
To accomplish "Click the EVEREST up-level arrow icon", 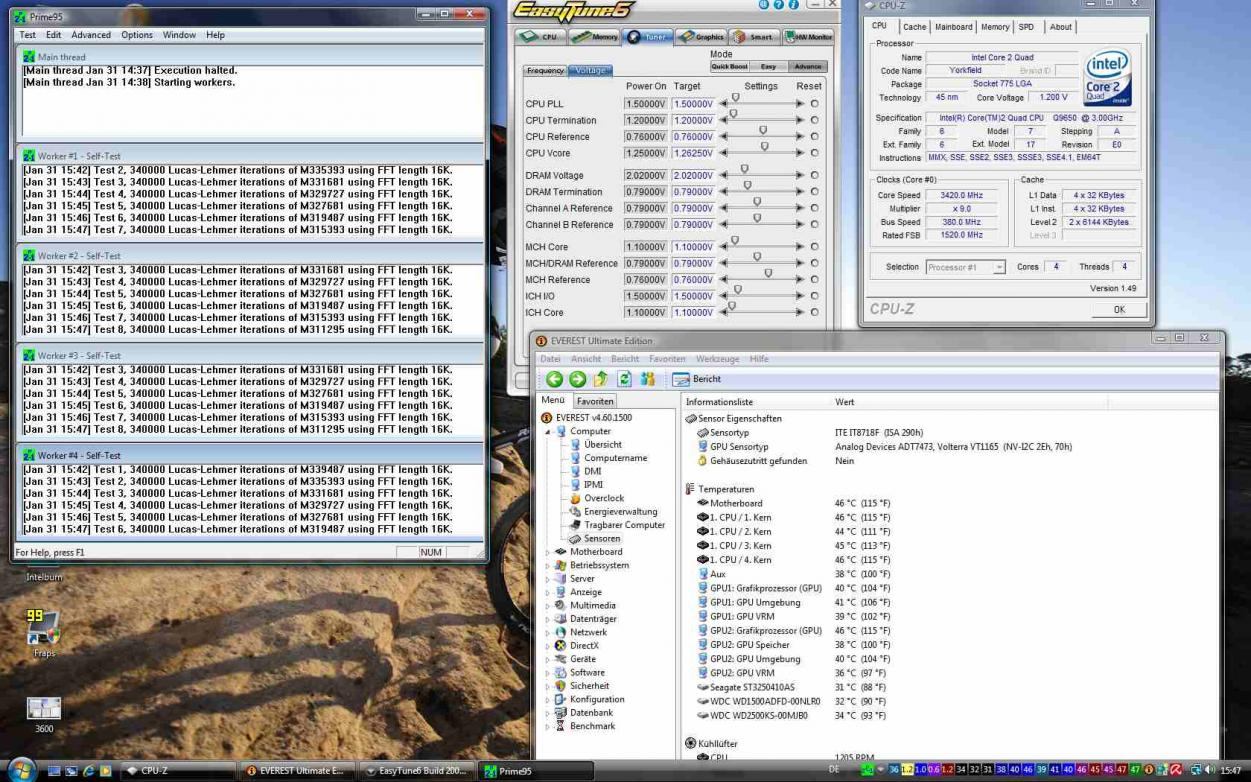I will [601, 379].
